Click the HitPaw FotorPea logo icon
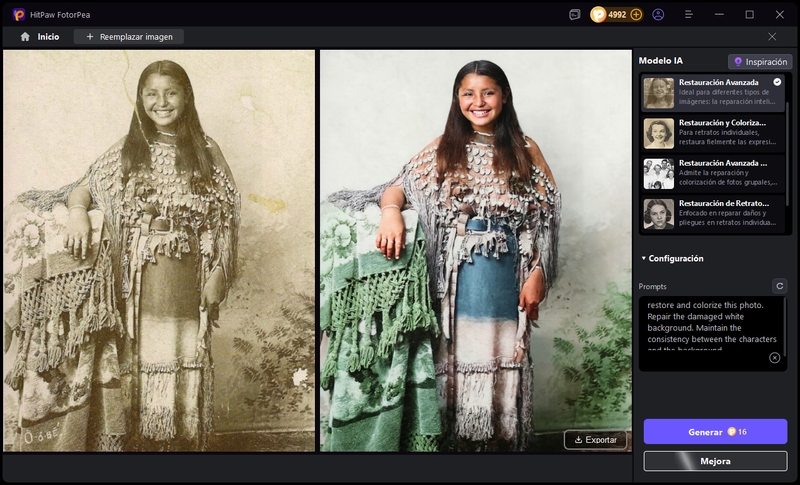 [x=19, y=15]
